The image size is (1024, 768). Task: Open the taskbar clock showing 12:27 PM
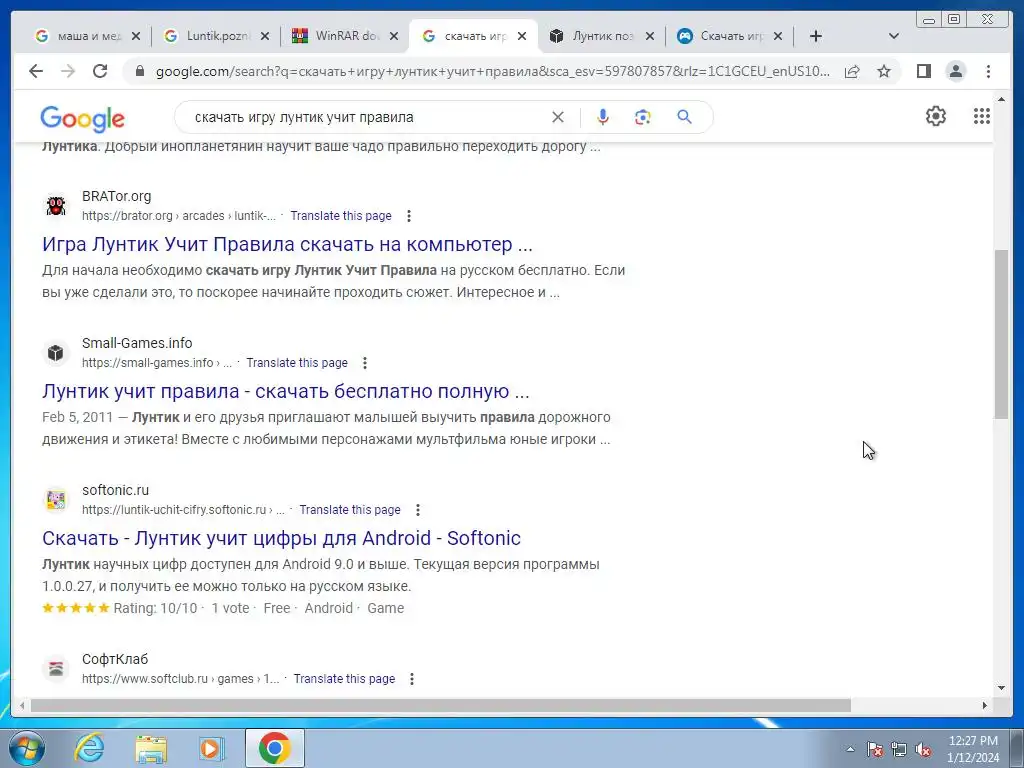point(973,749)
